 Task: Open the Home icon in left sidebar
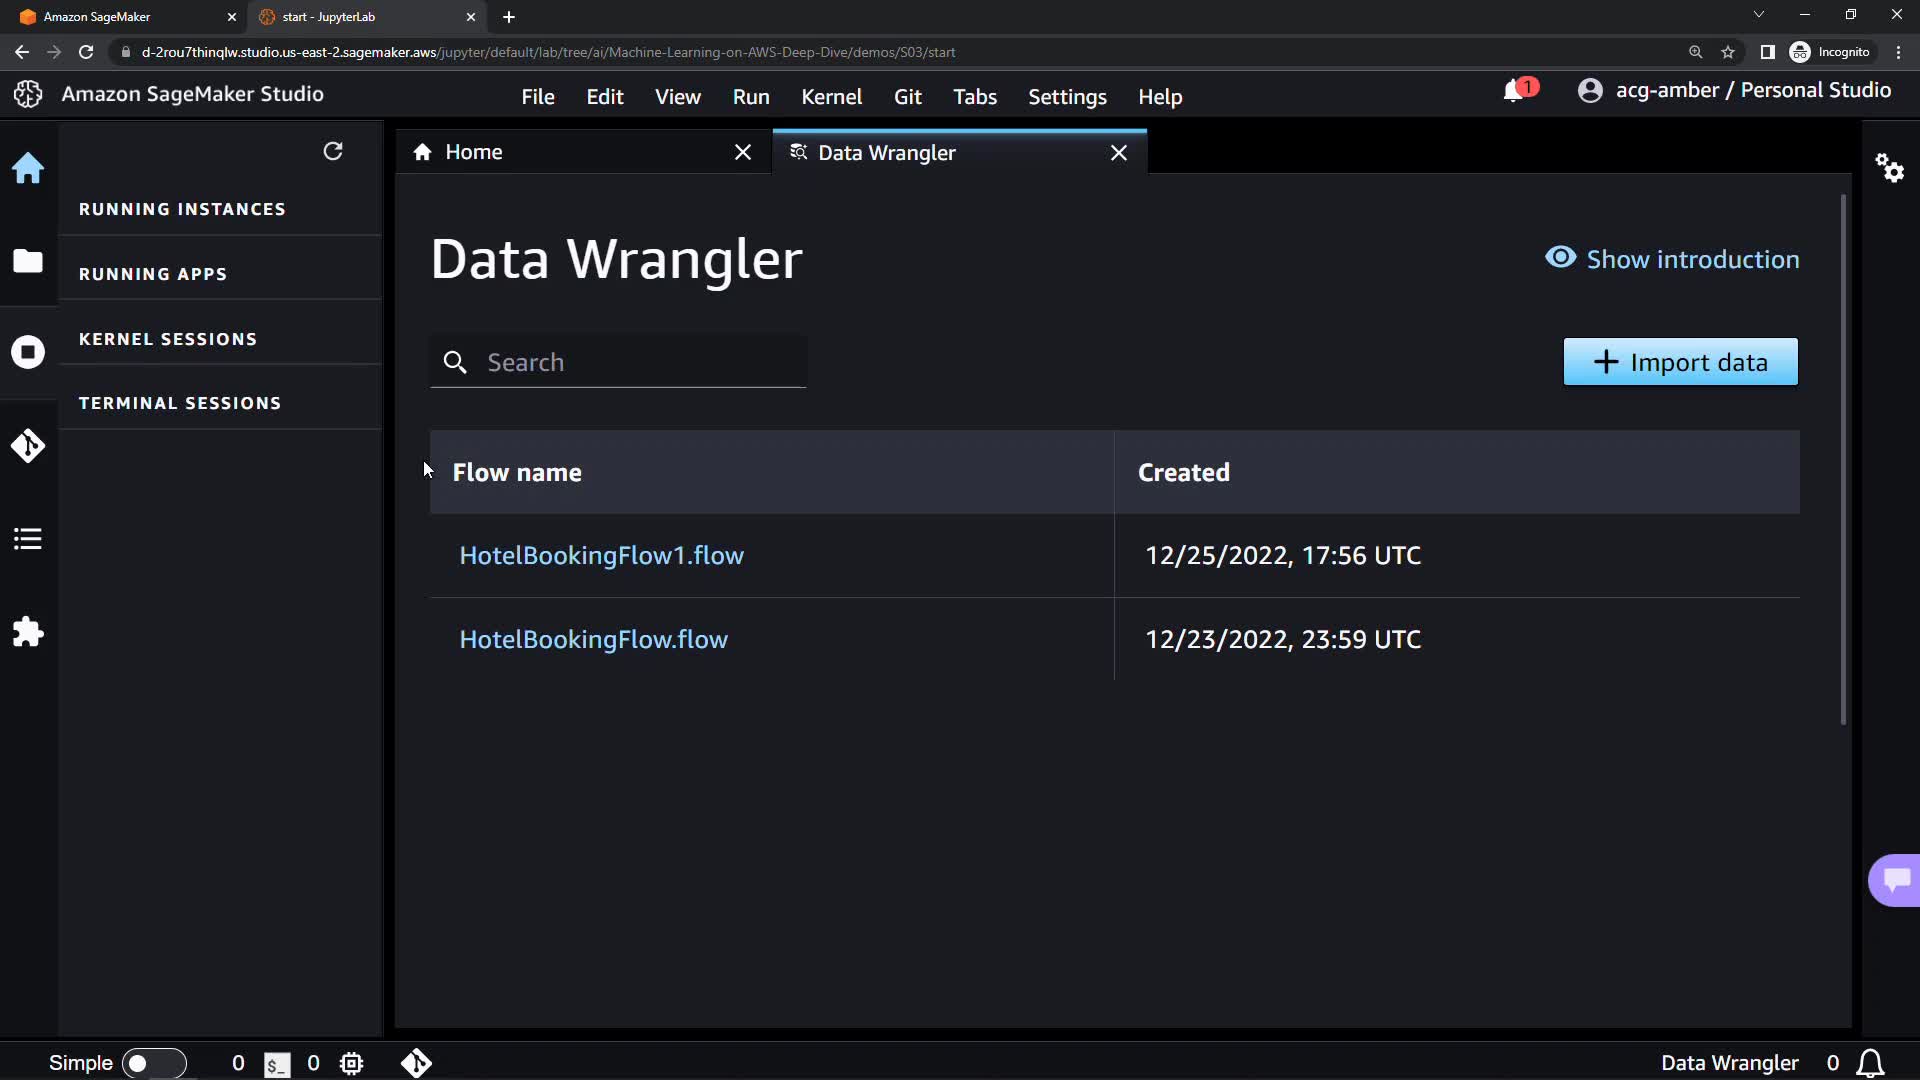tap(28, 168)
